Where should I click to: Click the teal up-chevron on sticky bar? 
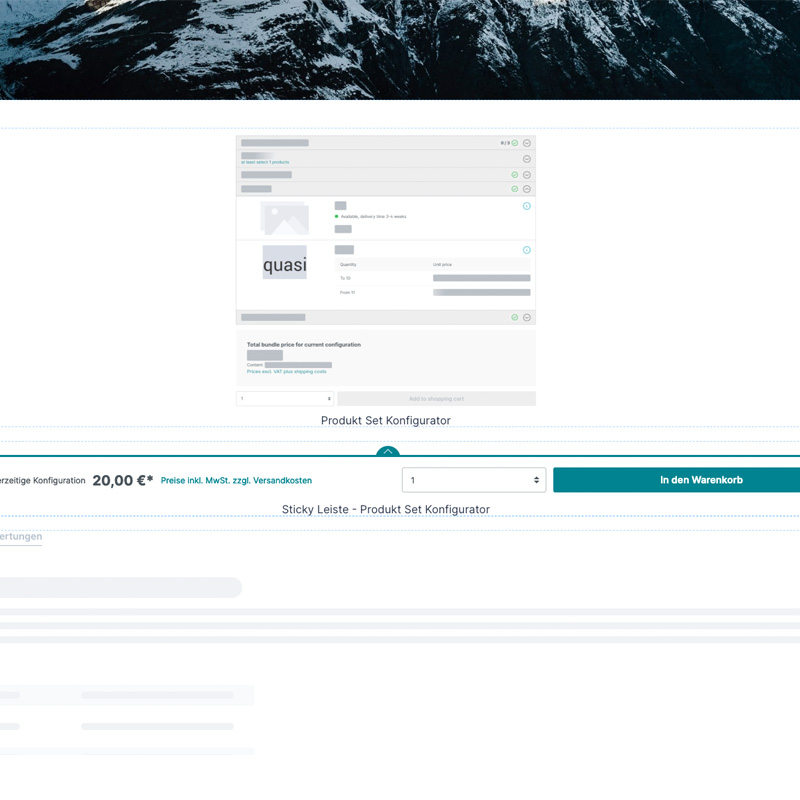388,452
